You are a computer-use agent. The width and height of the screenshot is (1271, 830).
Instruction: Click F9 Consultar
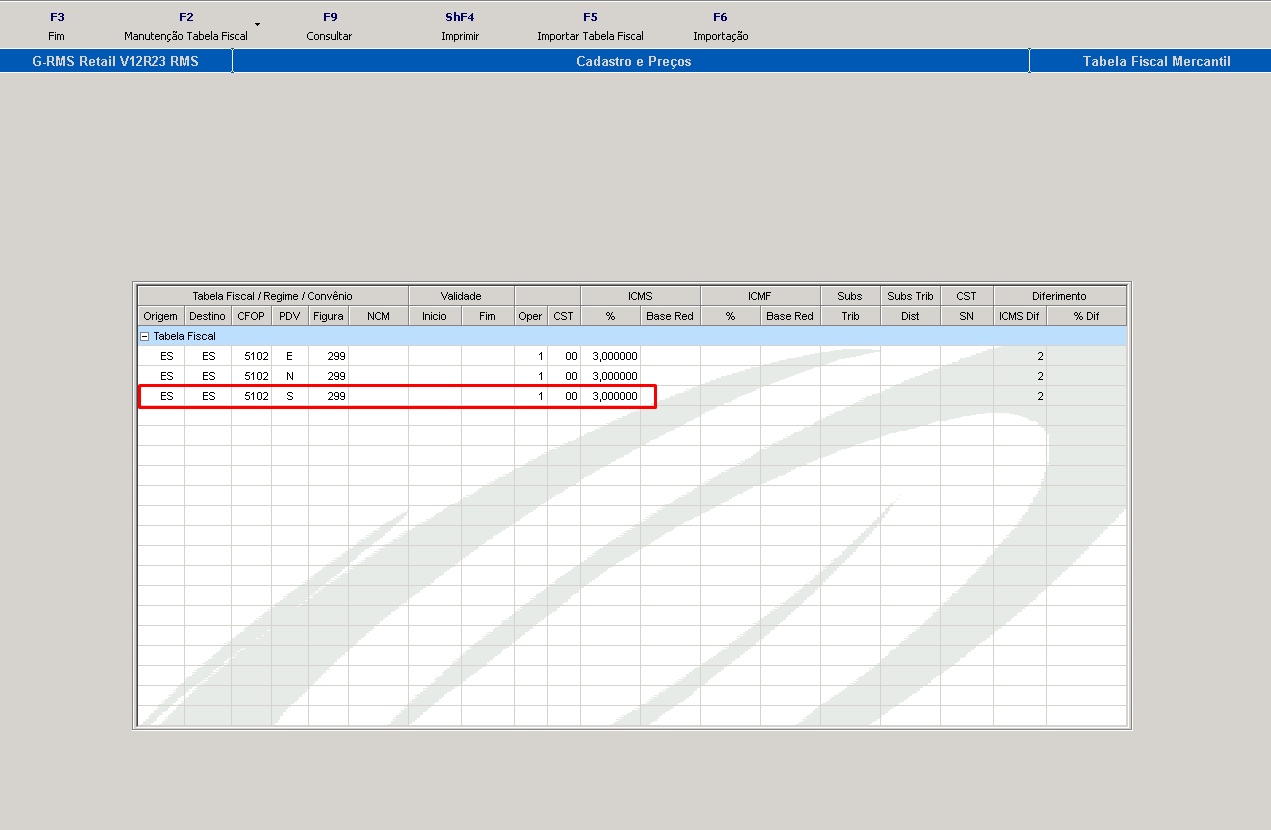pos(329,26)
